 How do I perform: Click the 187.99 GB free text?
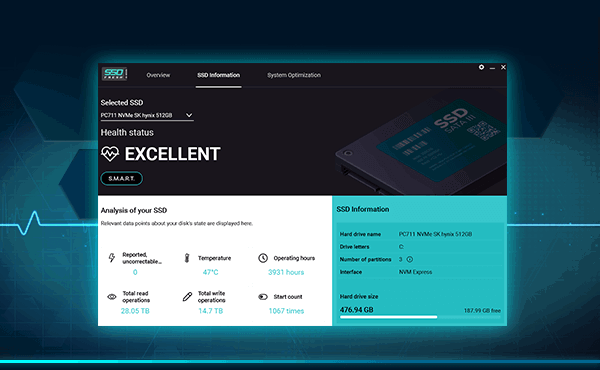[482, 311]
